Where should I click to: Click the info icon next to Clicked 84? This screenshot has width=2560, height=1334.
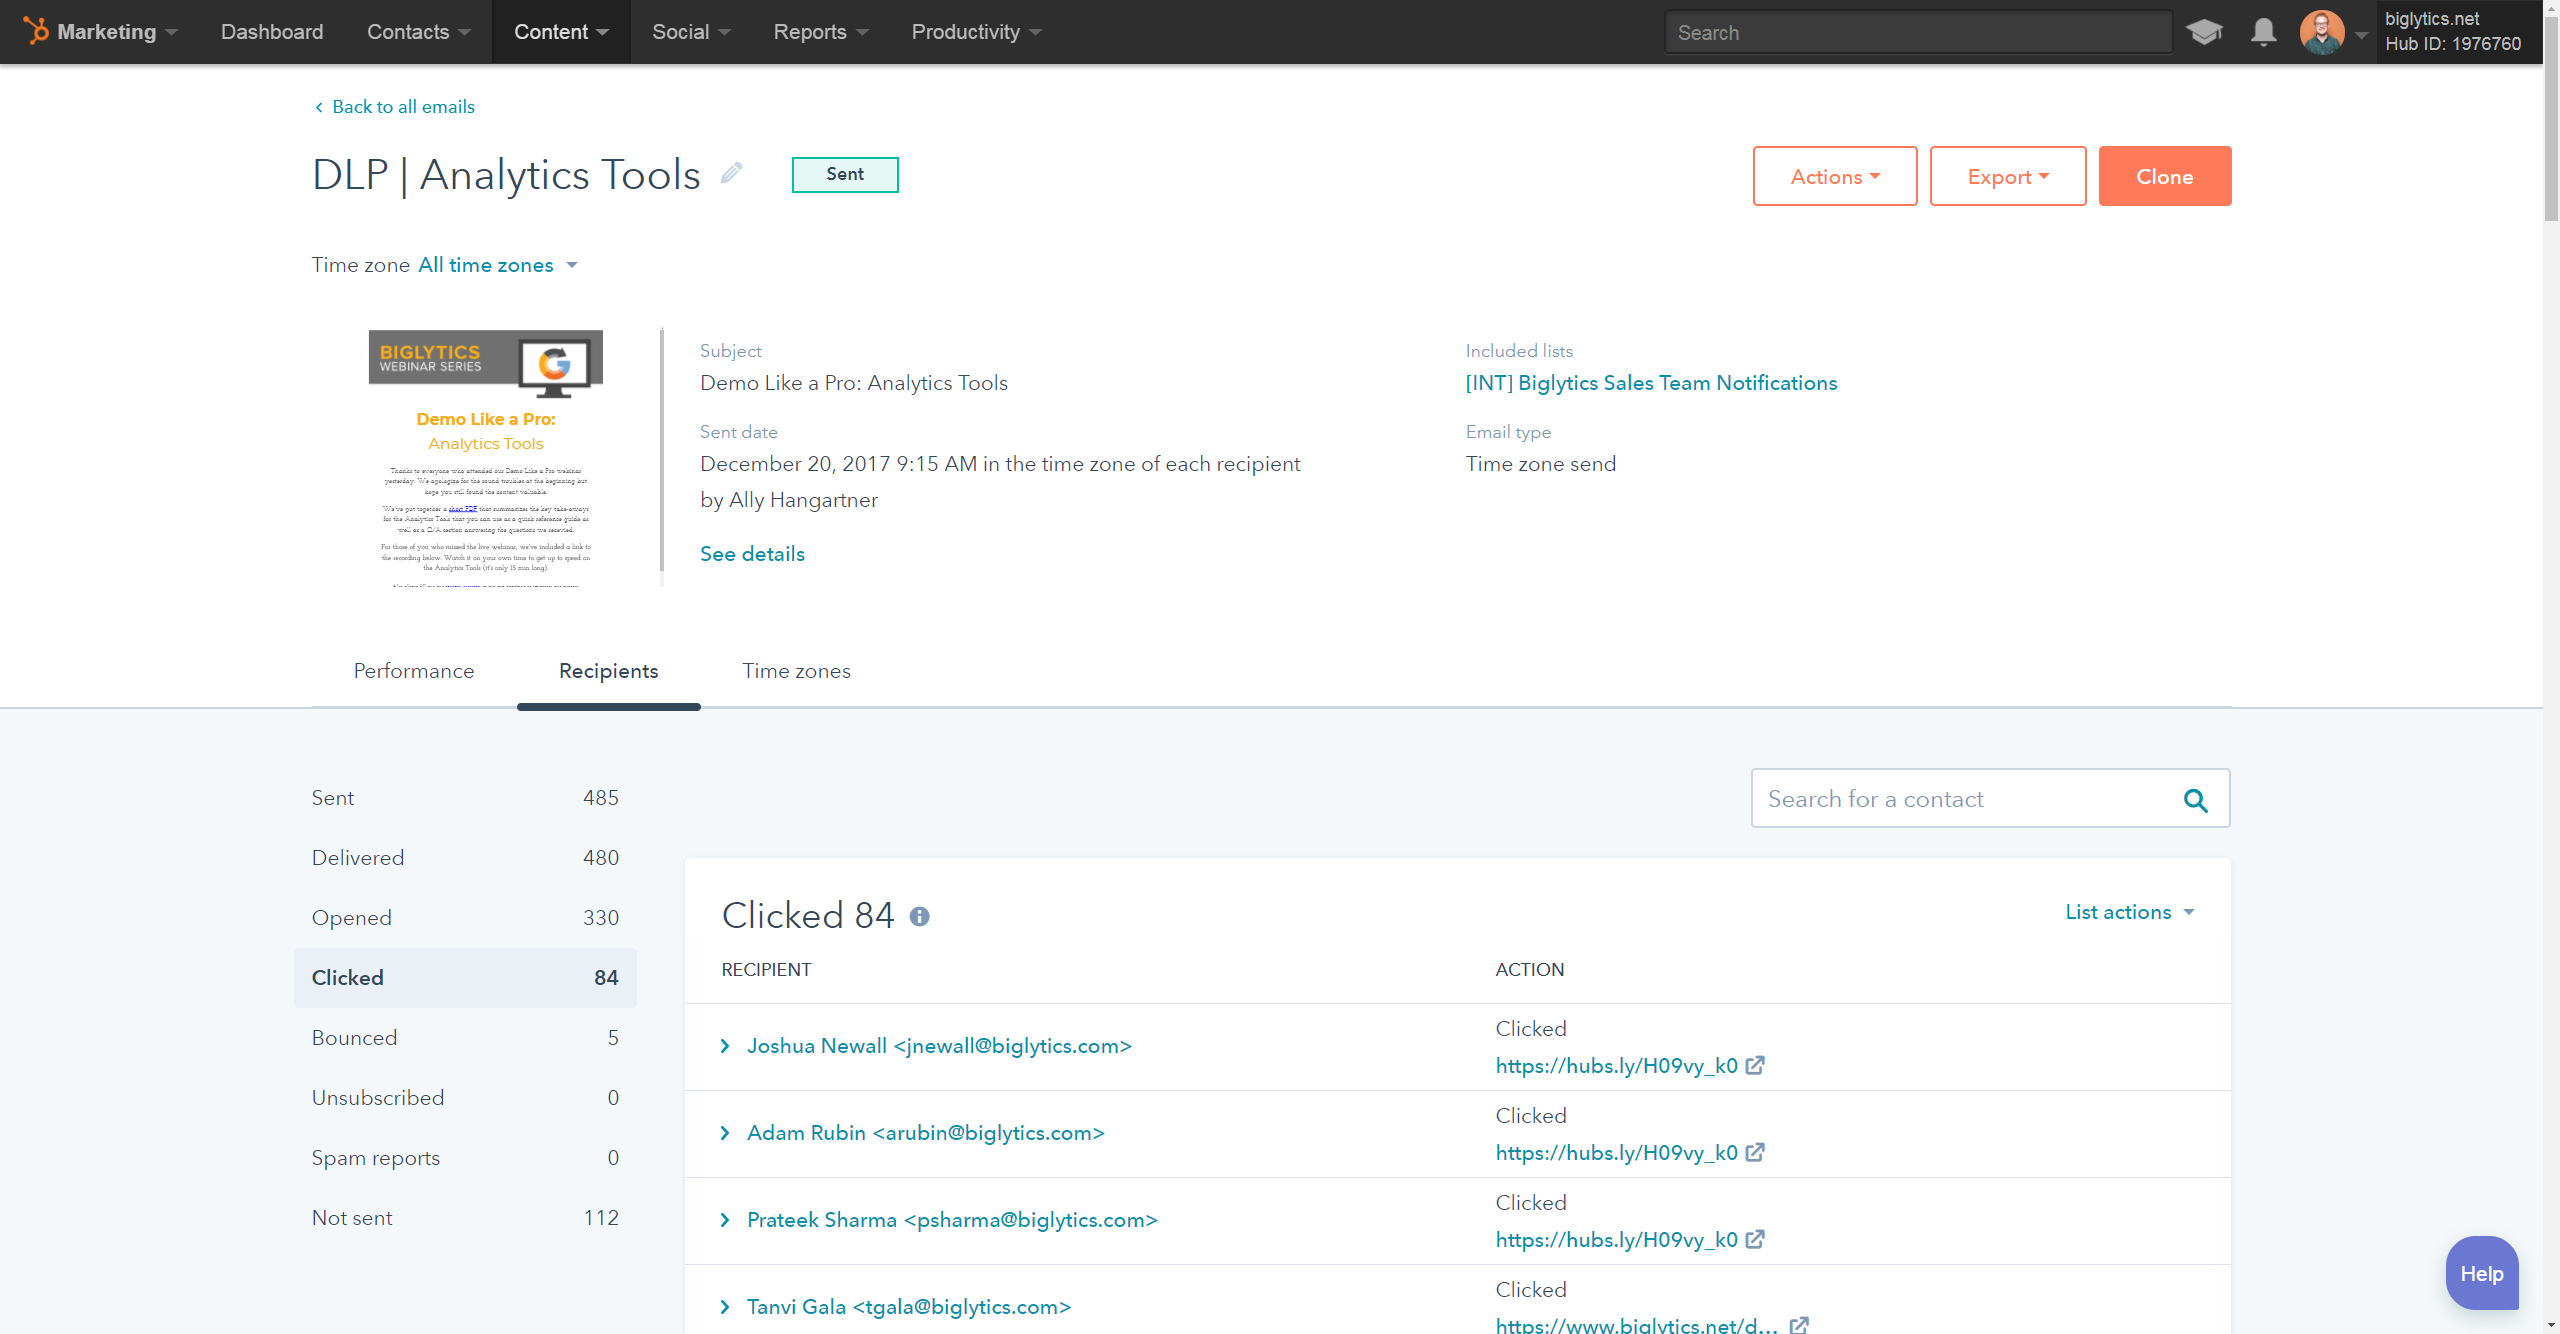pyautogui.click(x=919, y=916)
